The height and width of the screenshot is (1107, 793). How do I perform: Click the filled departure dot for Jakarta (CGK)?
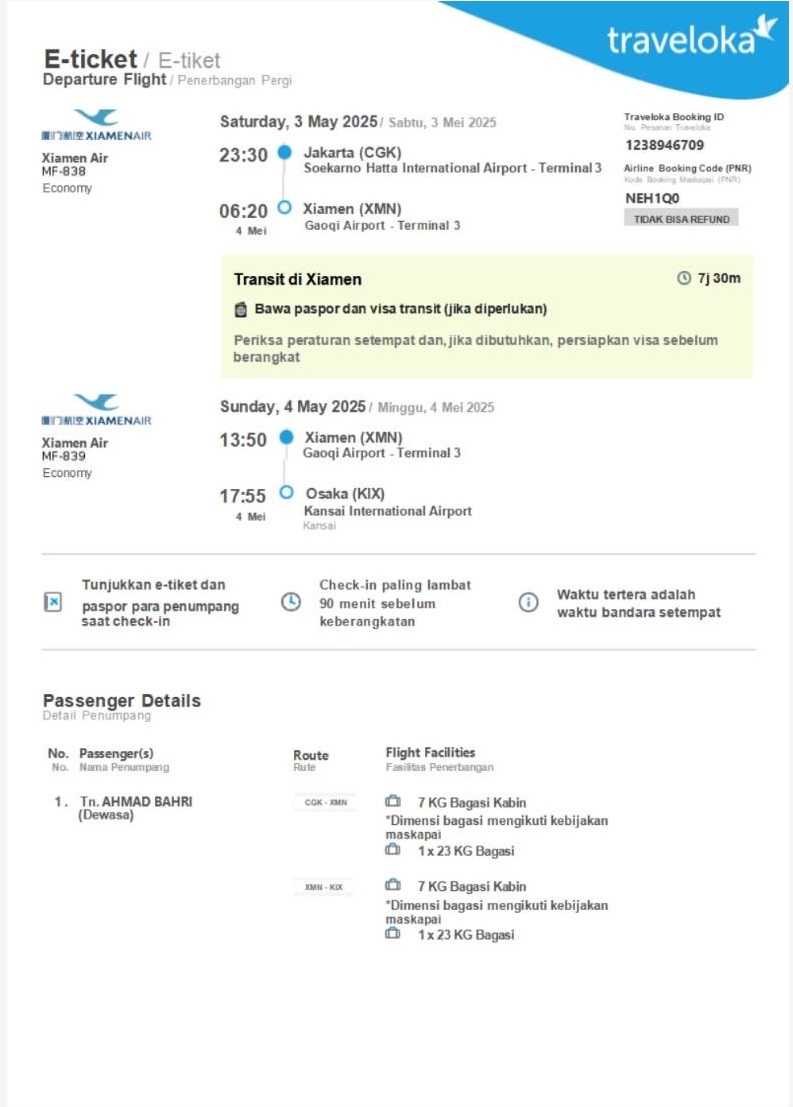click(x=285, y=153)
